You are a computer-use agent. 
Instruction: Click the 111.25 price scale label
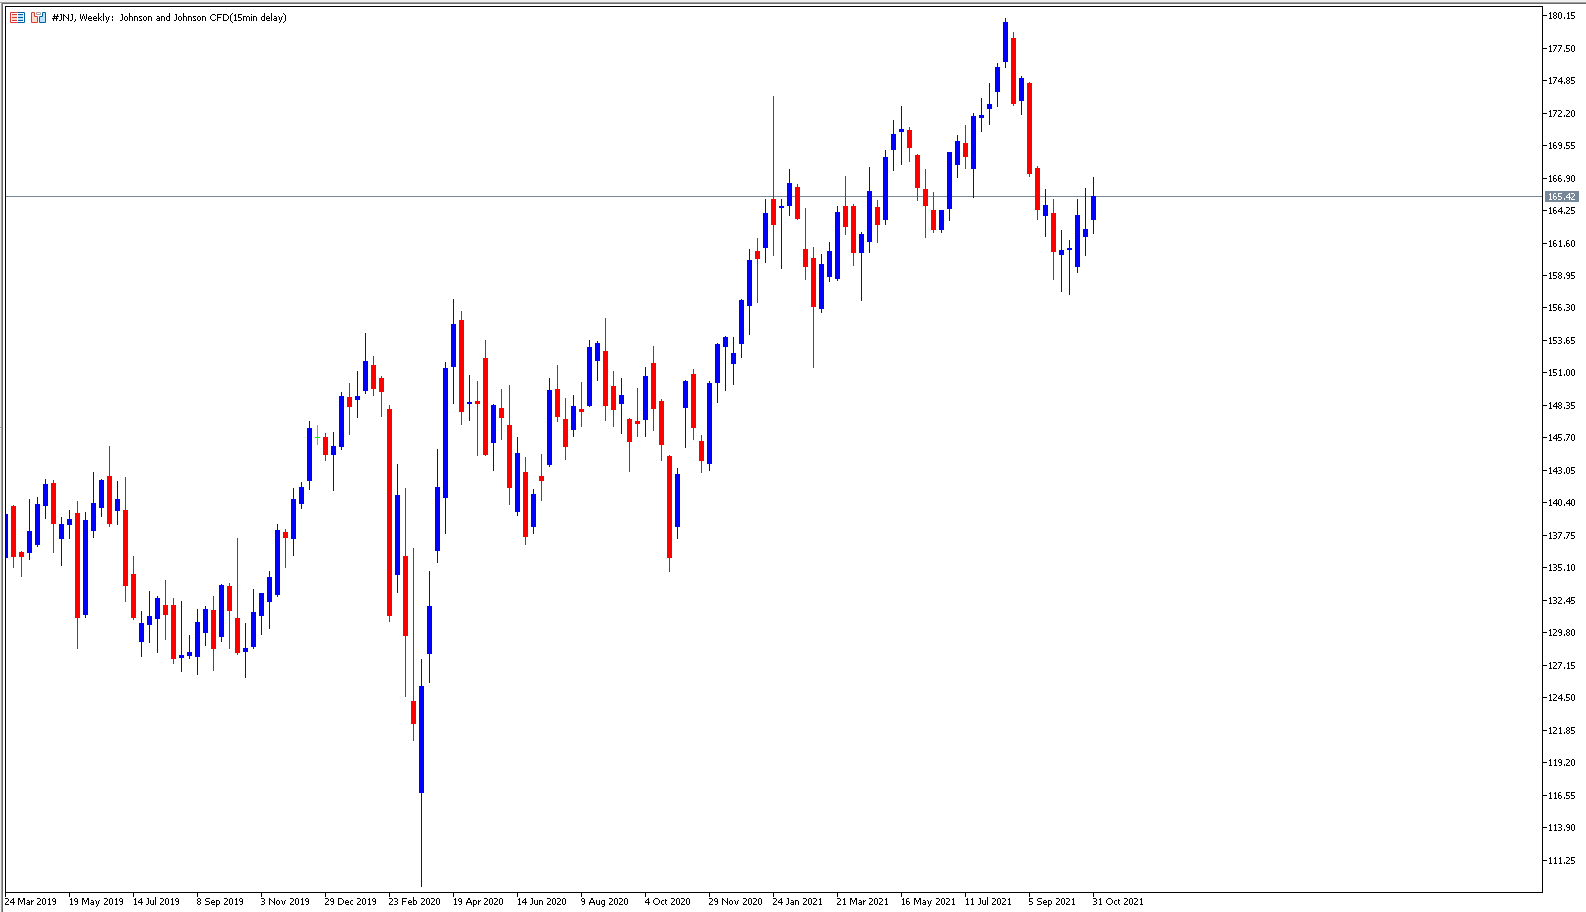1561,860
